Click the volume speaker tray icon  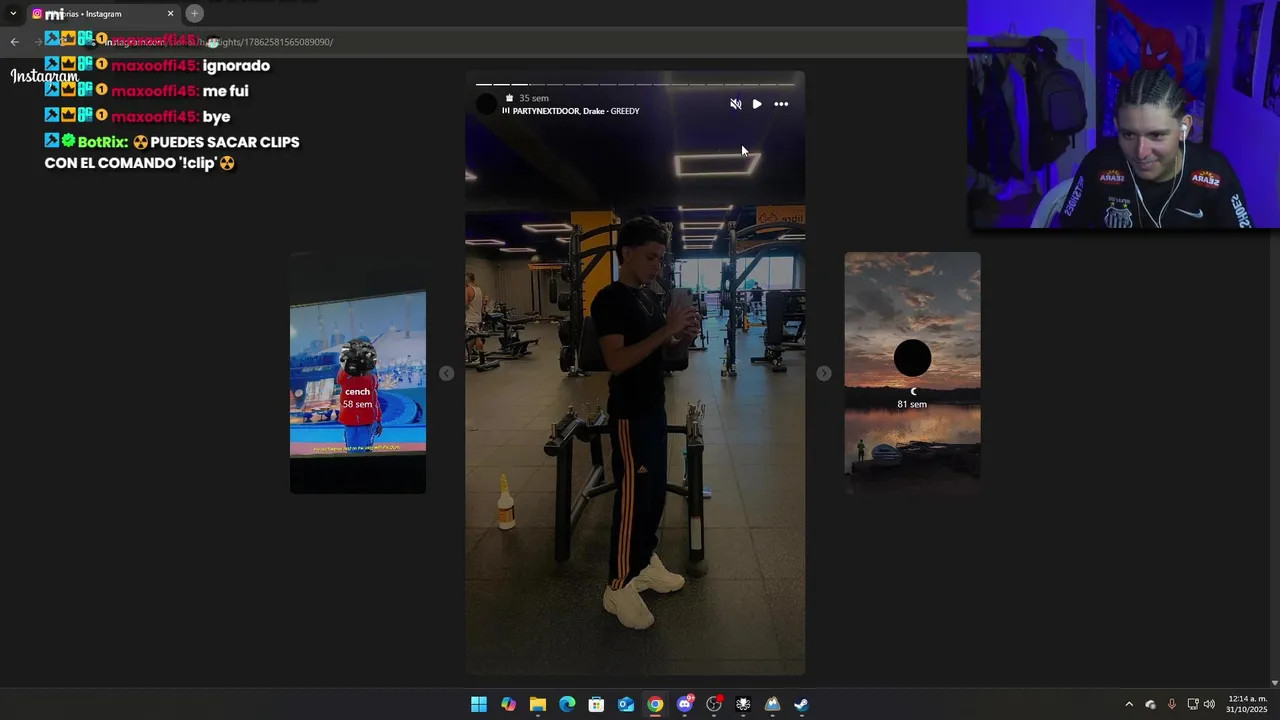[1209, 704]
